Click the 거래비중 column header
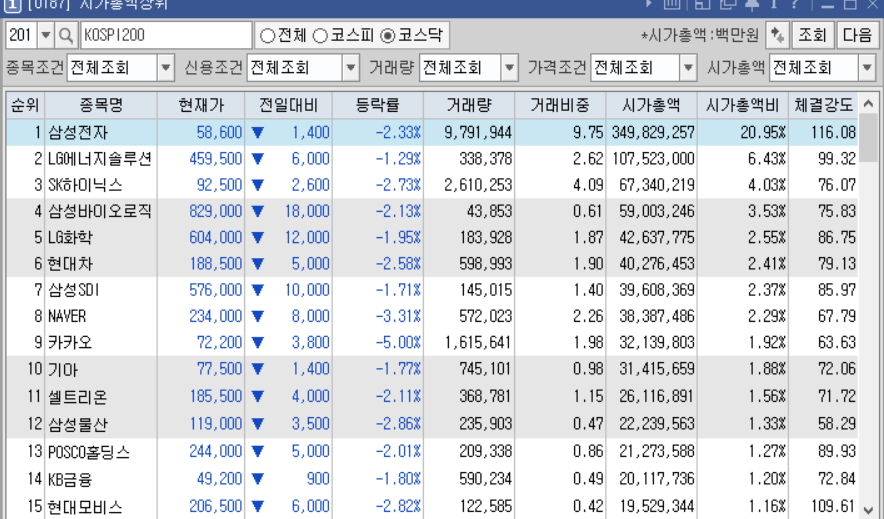Viewport: 884px width, 519px height. coord(560,105)
